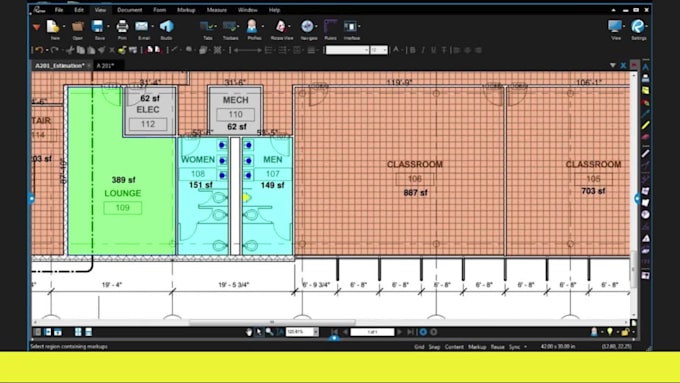Open the Window menu
680x383 pixels.
point(248,10)
